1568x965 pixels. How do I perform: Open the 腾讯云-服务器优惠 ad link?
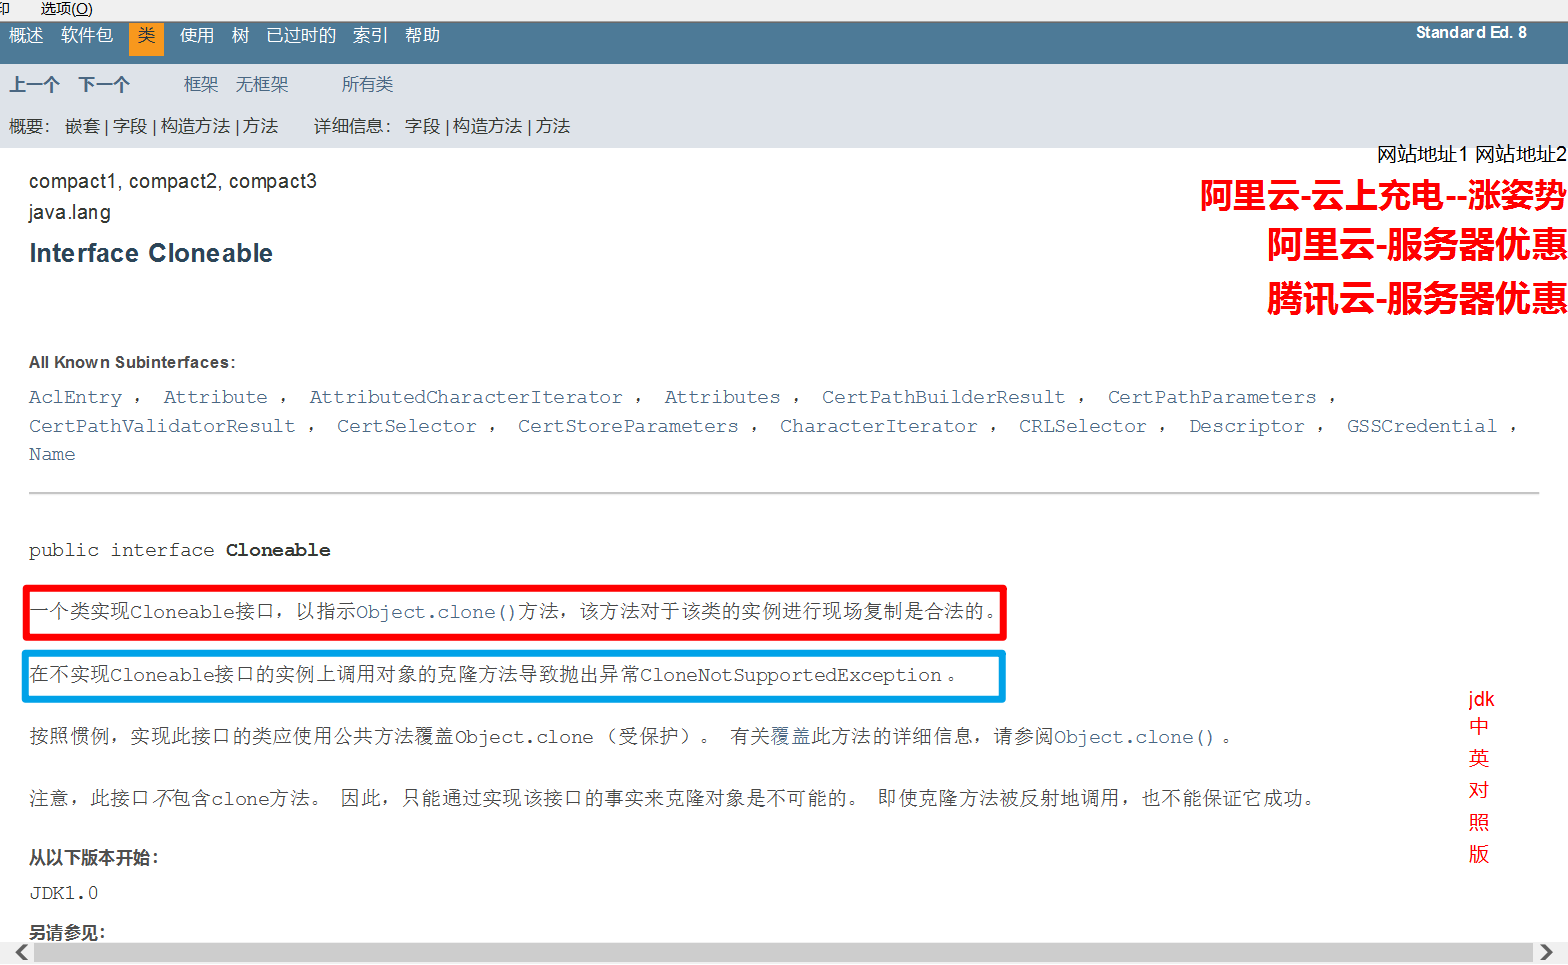[1416, 299]
